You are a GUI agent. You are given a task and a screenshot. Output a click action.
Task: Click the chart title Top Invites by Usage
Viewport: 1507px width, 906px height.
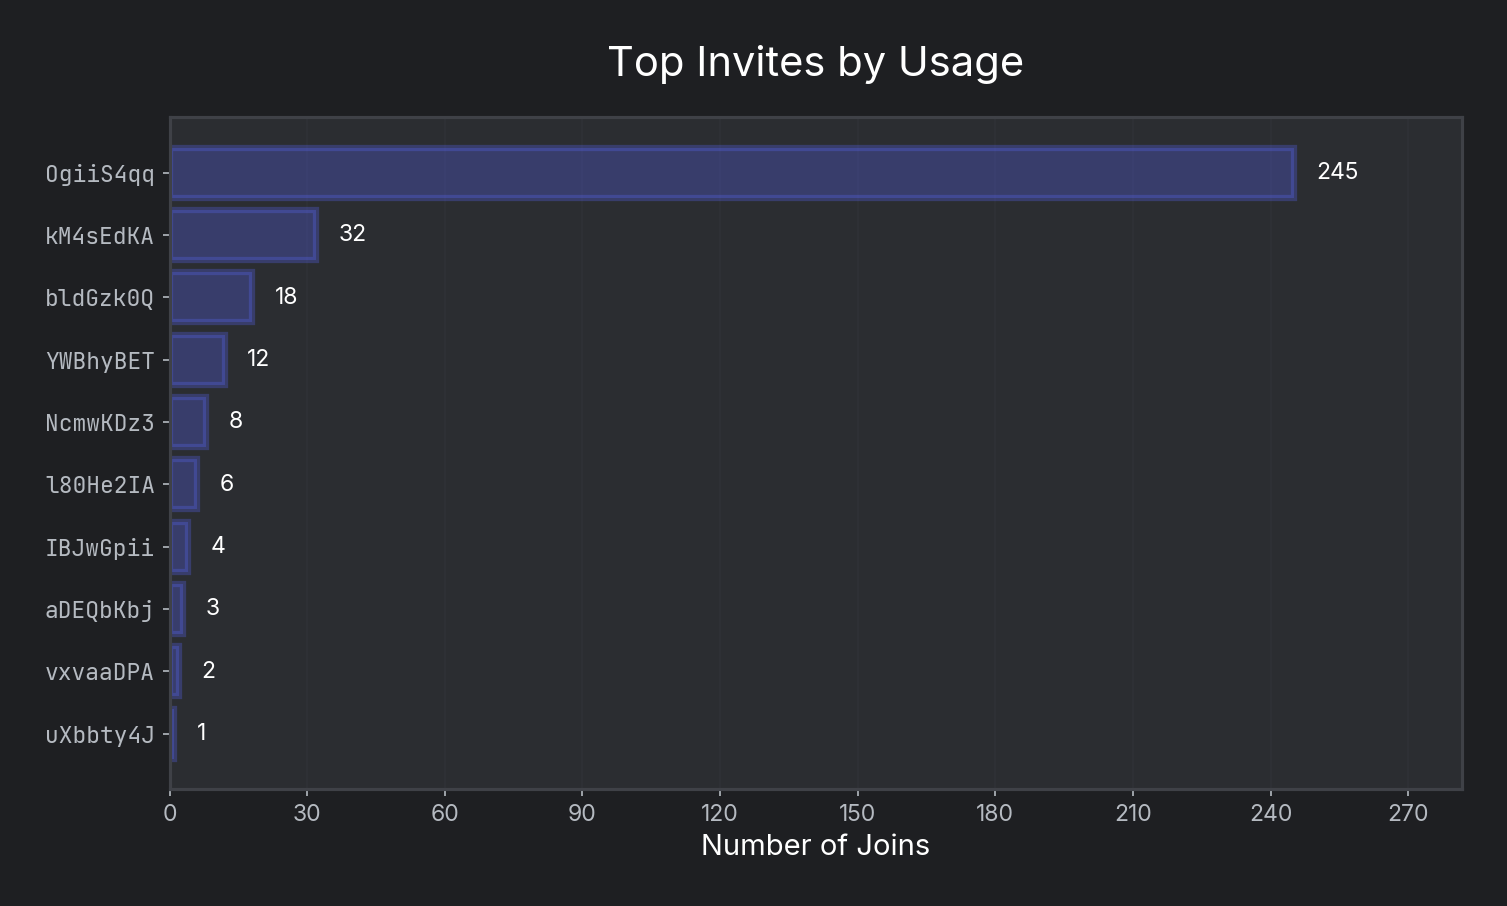click(x=815, y=62)
